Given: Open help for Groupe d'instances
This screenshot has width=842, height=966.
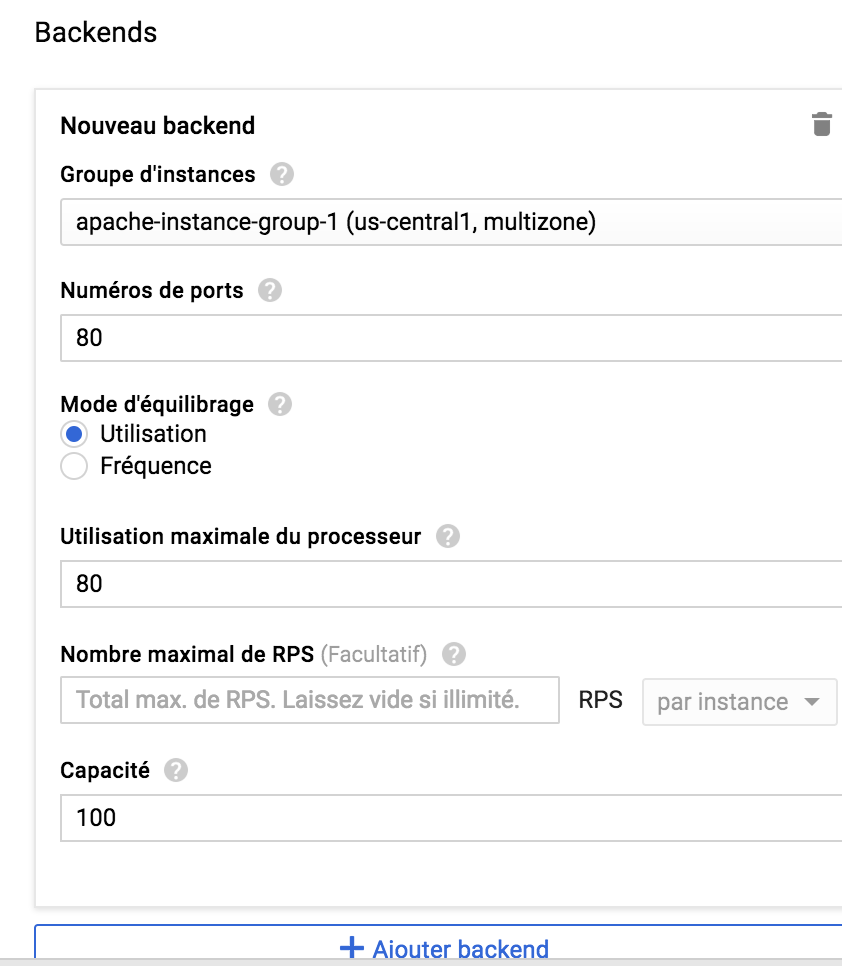Looking at the screenshot, I should (280, 173).
